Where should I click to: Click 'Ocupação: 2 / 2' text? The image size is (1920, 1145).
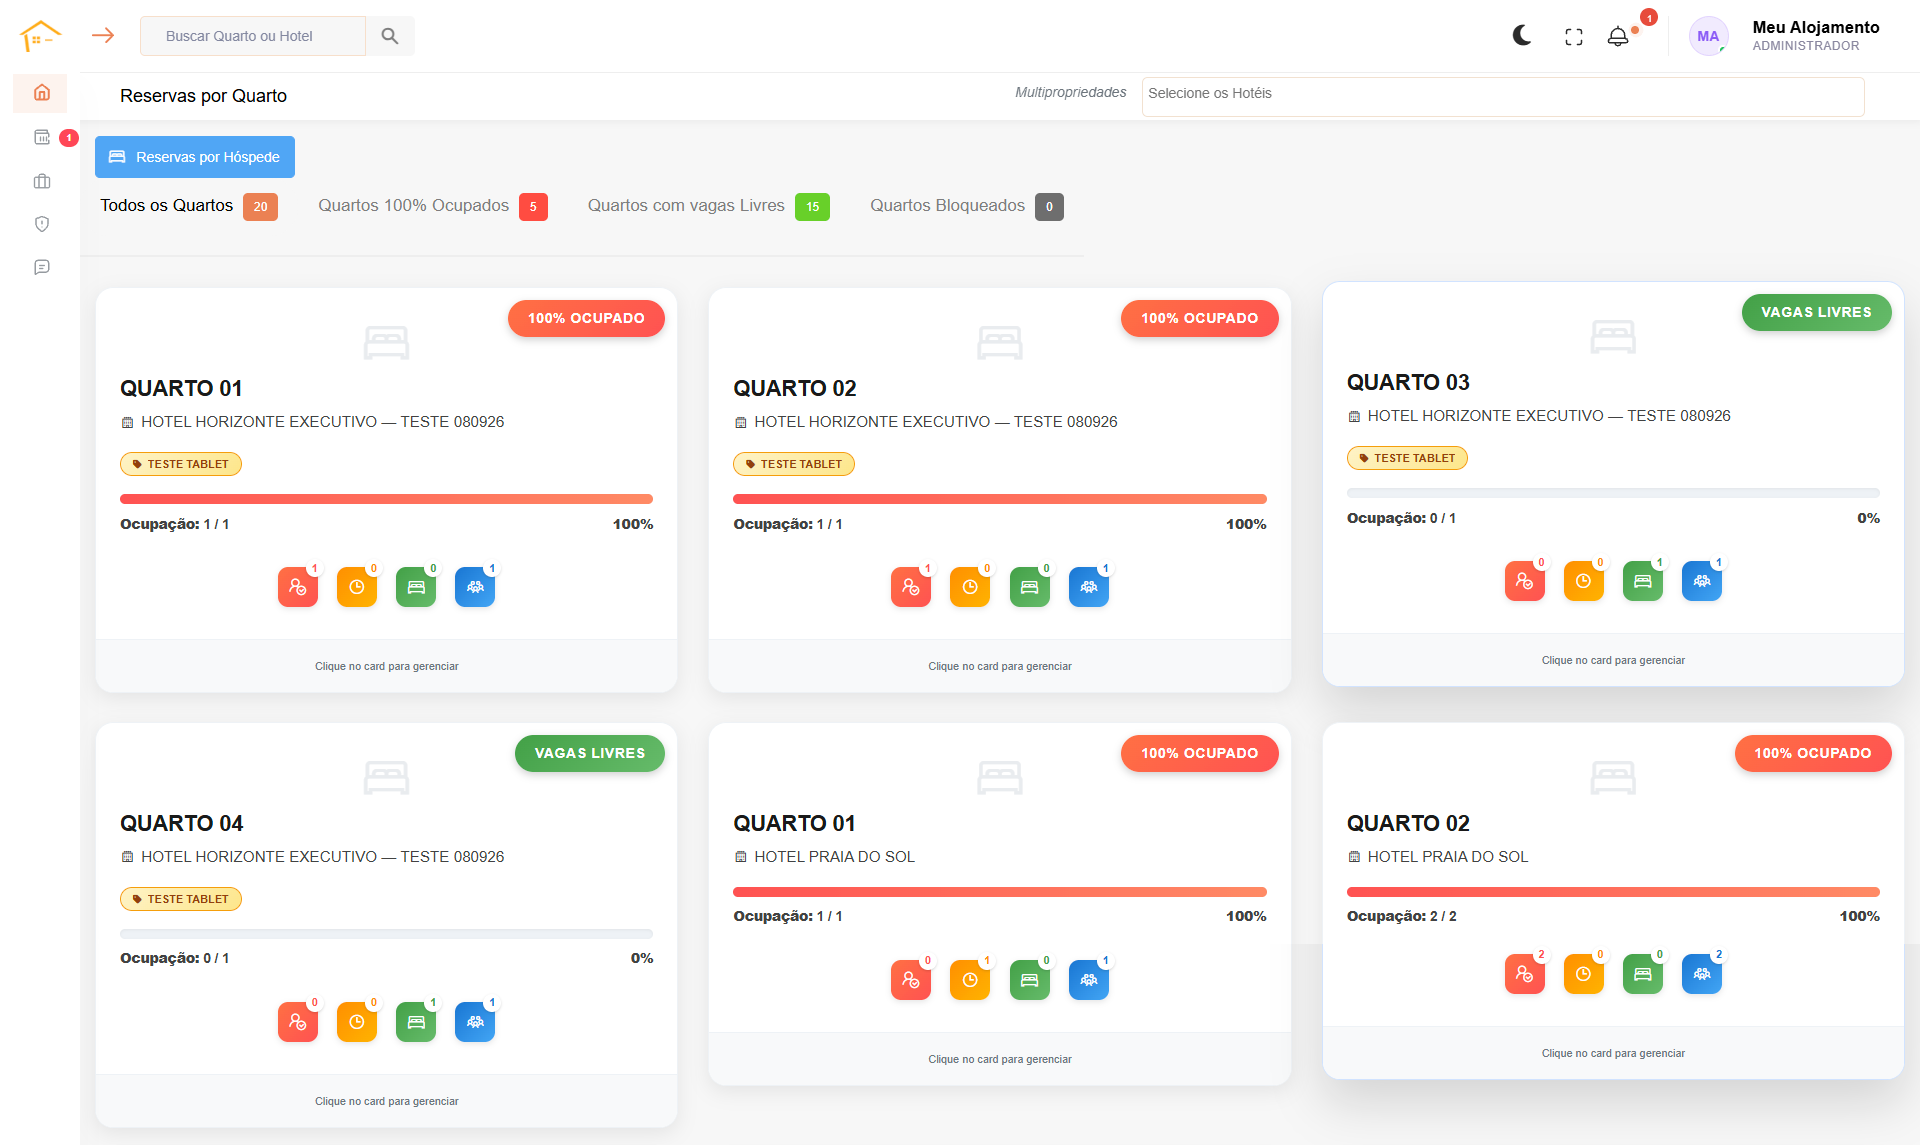pyautogui.click(x=1402, y=916)
